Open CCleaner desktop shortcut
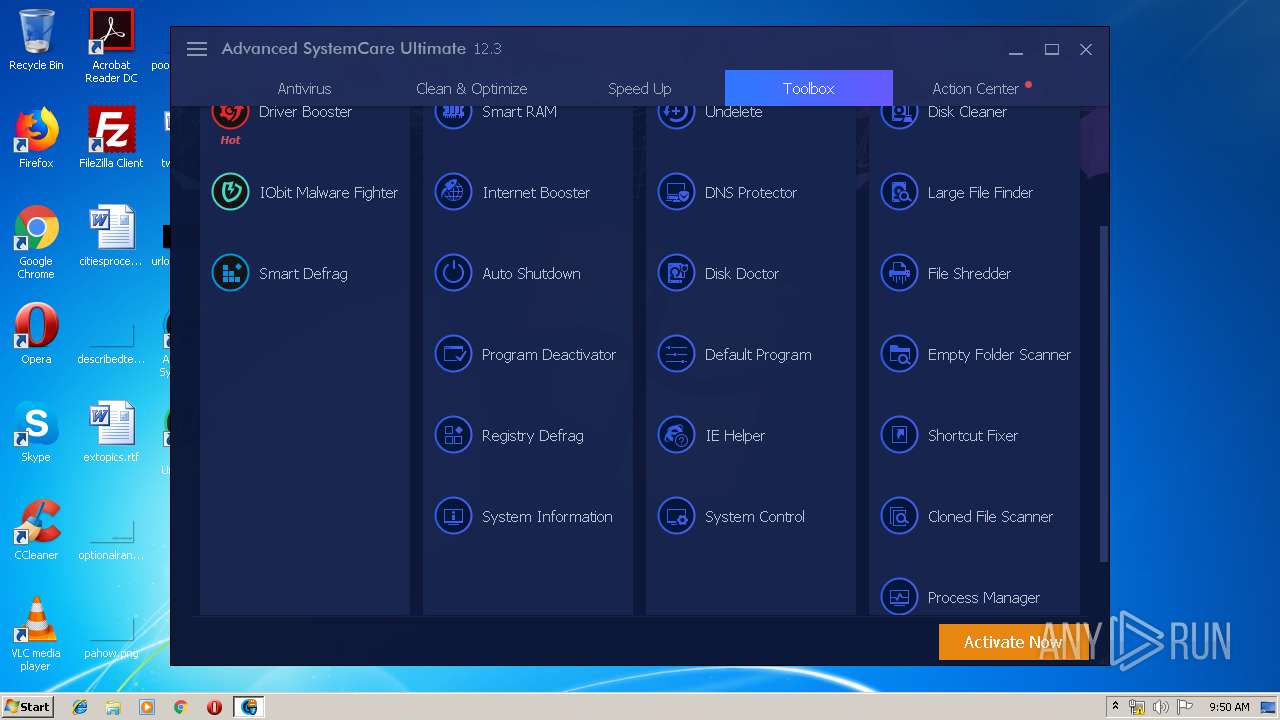Viewport: 1280px width, 720px height. (36, 530)
